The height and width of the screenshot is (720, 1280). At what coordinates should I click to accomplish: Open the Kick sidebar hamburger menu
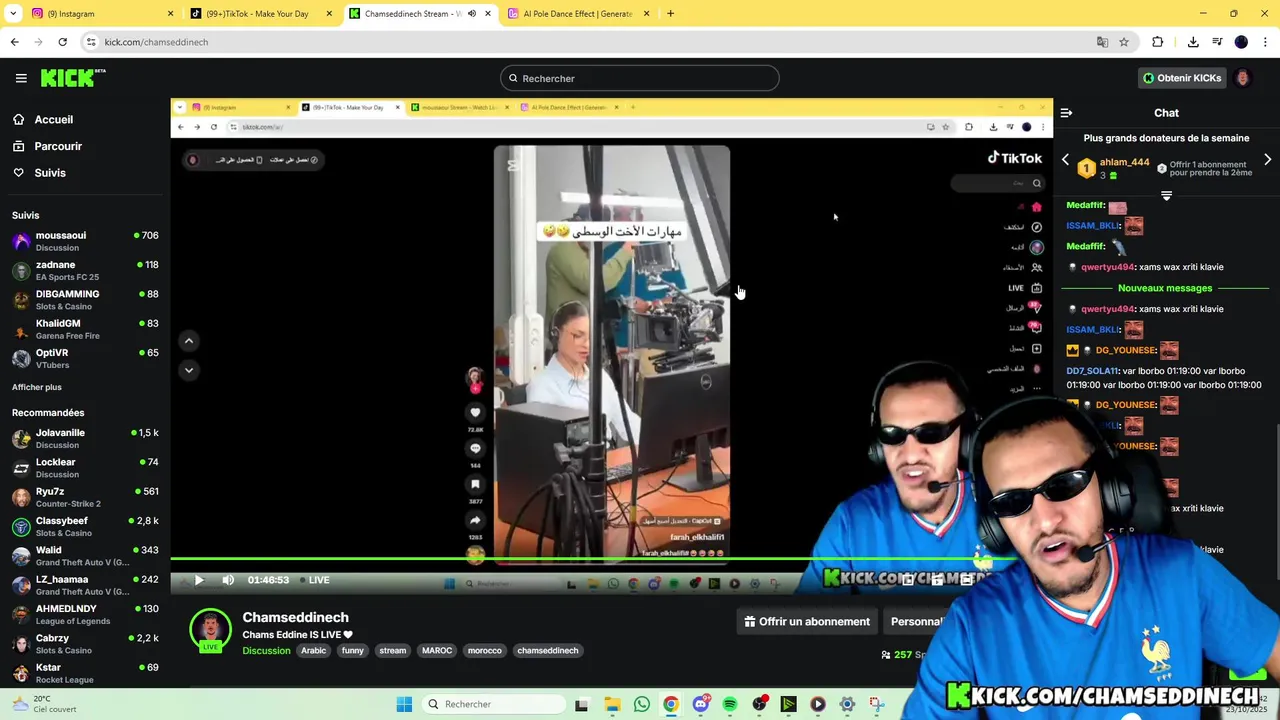pyautogui.click(x=21, y=78)
